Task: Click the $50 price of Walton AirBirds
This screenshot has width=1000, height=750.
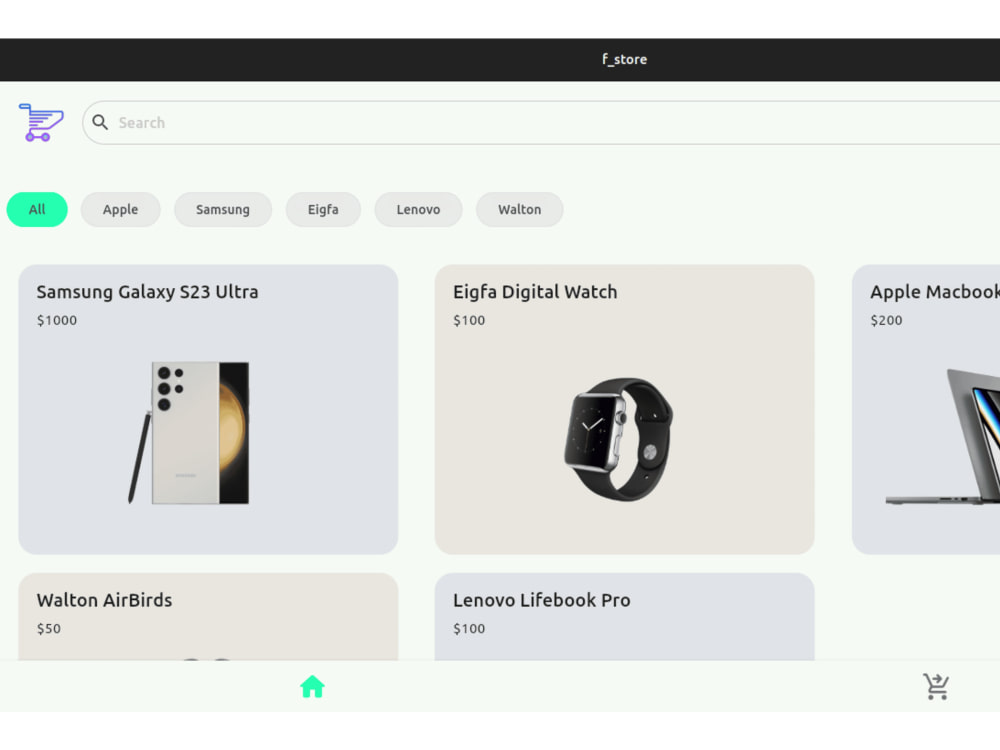Action: point(49,629)
